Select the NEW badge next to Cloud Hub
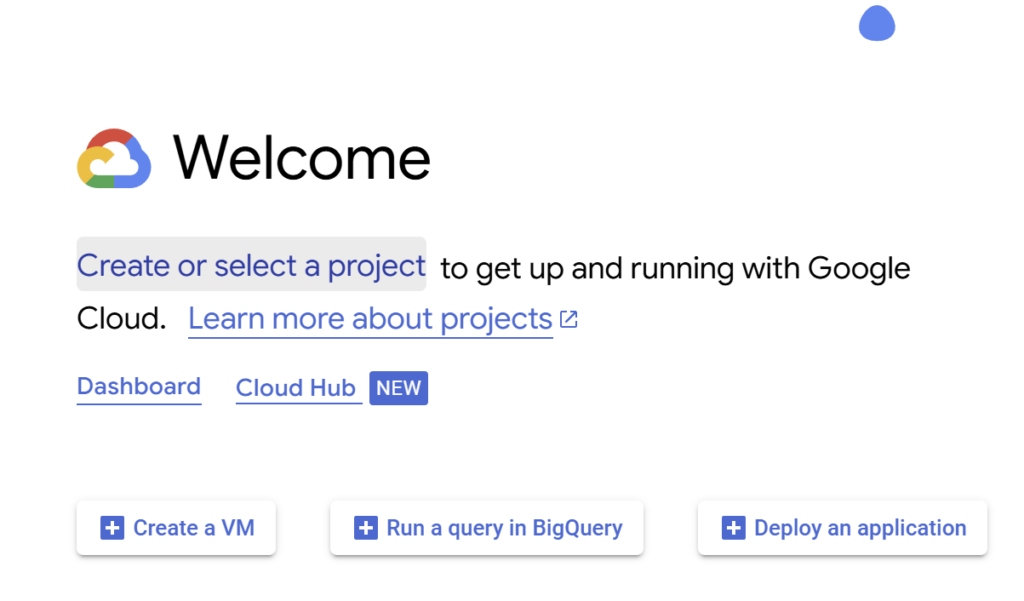The image size is (1024, 601). pos(398,388)
